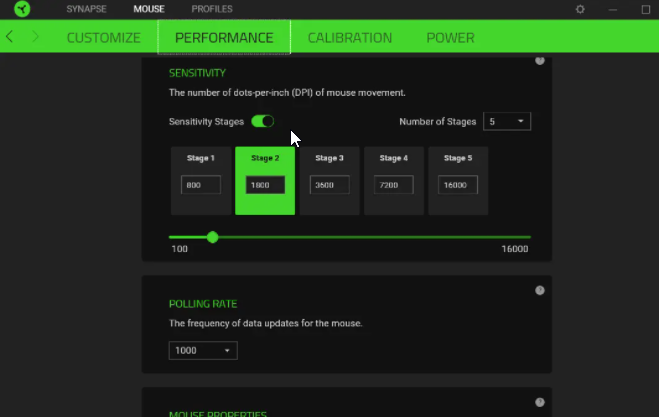Maximize the Synapse window
The width and height of the screenshot is (659, 417).
pyautogui.click(x=646, y=9)
